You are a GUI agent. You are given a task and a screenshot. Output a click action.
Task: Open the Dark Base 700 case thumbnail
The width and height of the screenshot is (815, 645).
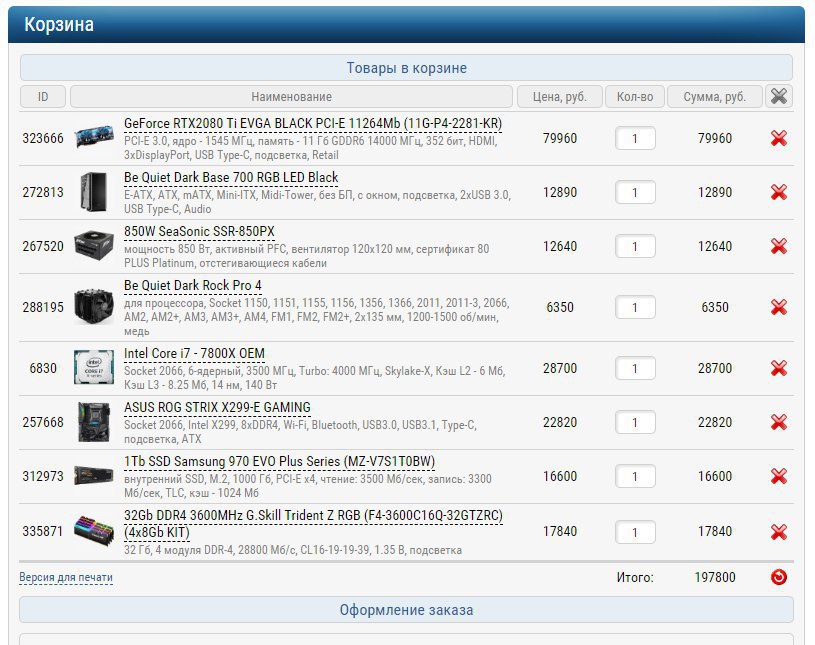click(x=94, y=192)
